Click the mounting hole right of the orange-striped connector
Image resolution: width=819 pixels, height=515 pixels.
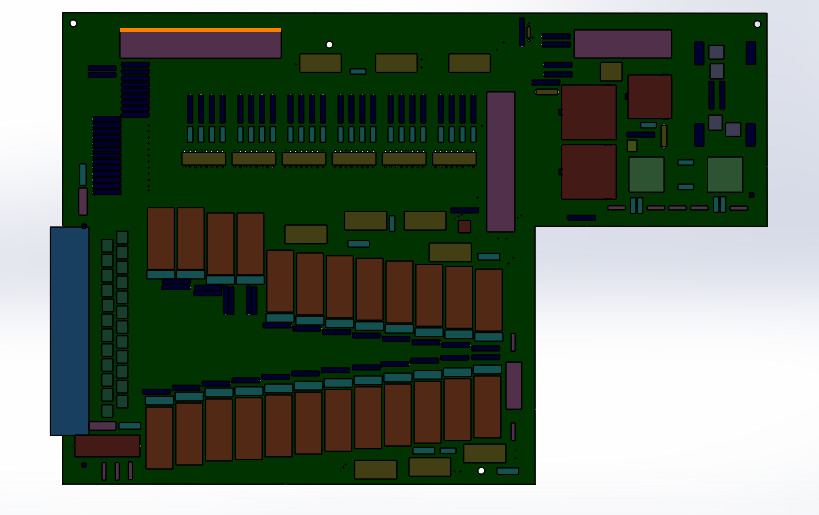click(330, 44)
